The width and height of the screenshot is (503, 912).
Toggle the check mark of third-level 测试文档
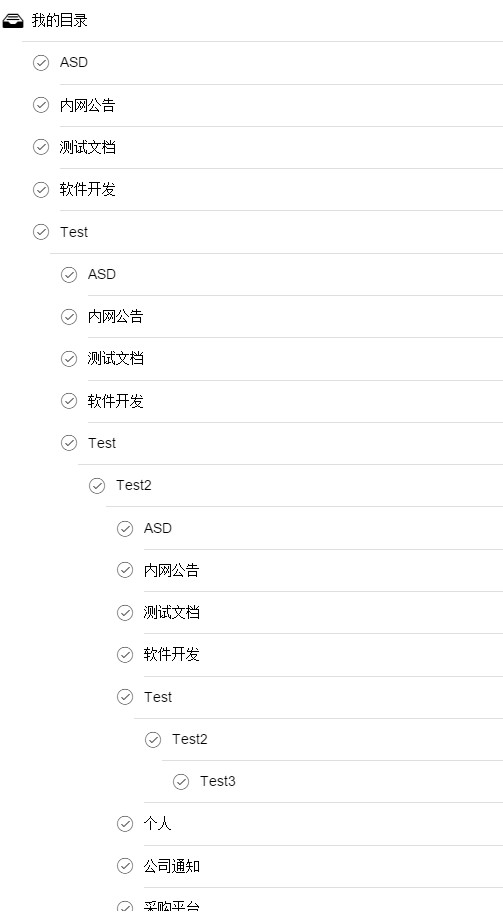coord(125,612)
